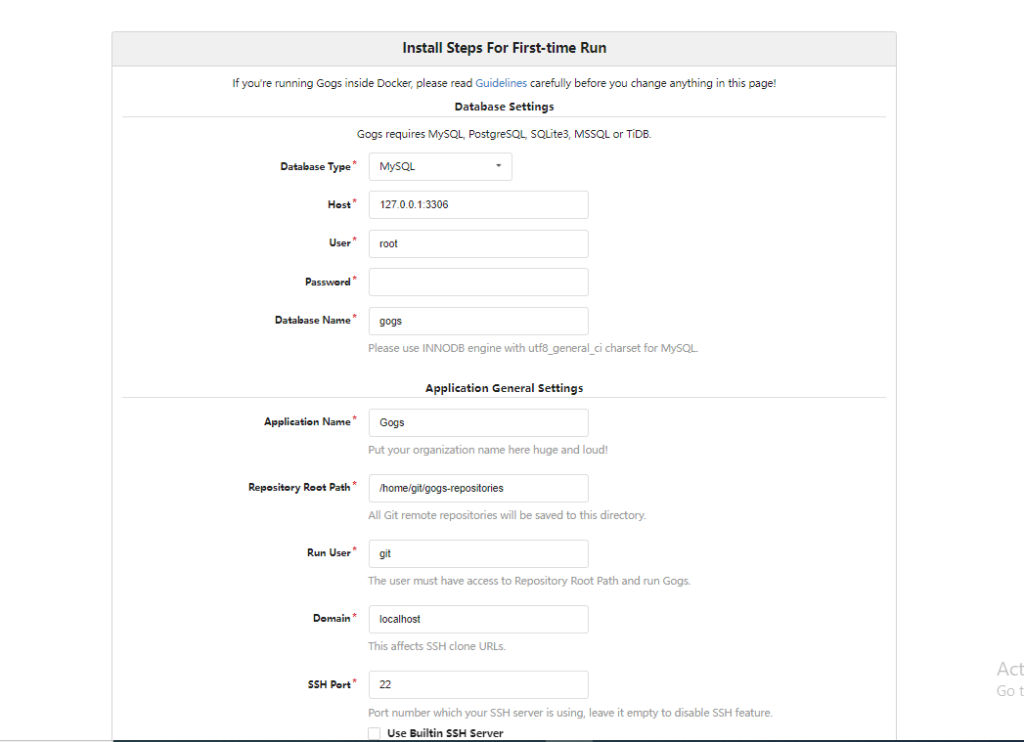Focus the Repository Root Path field

click(x=478, y=488)
